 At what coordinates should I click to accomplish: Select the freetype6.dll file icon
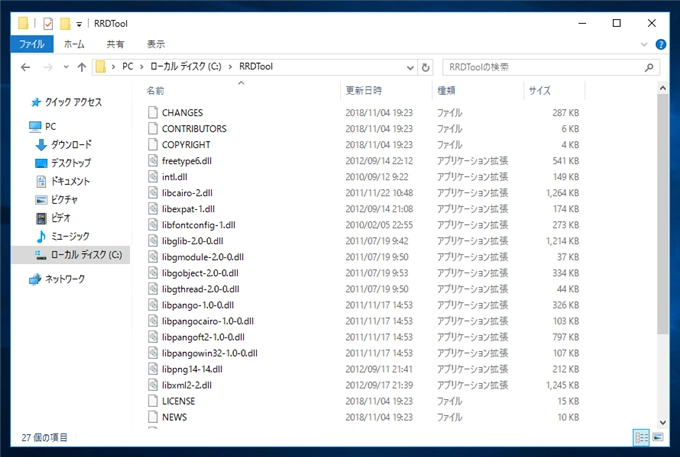[x=153, y=161]
